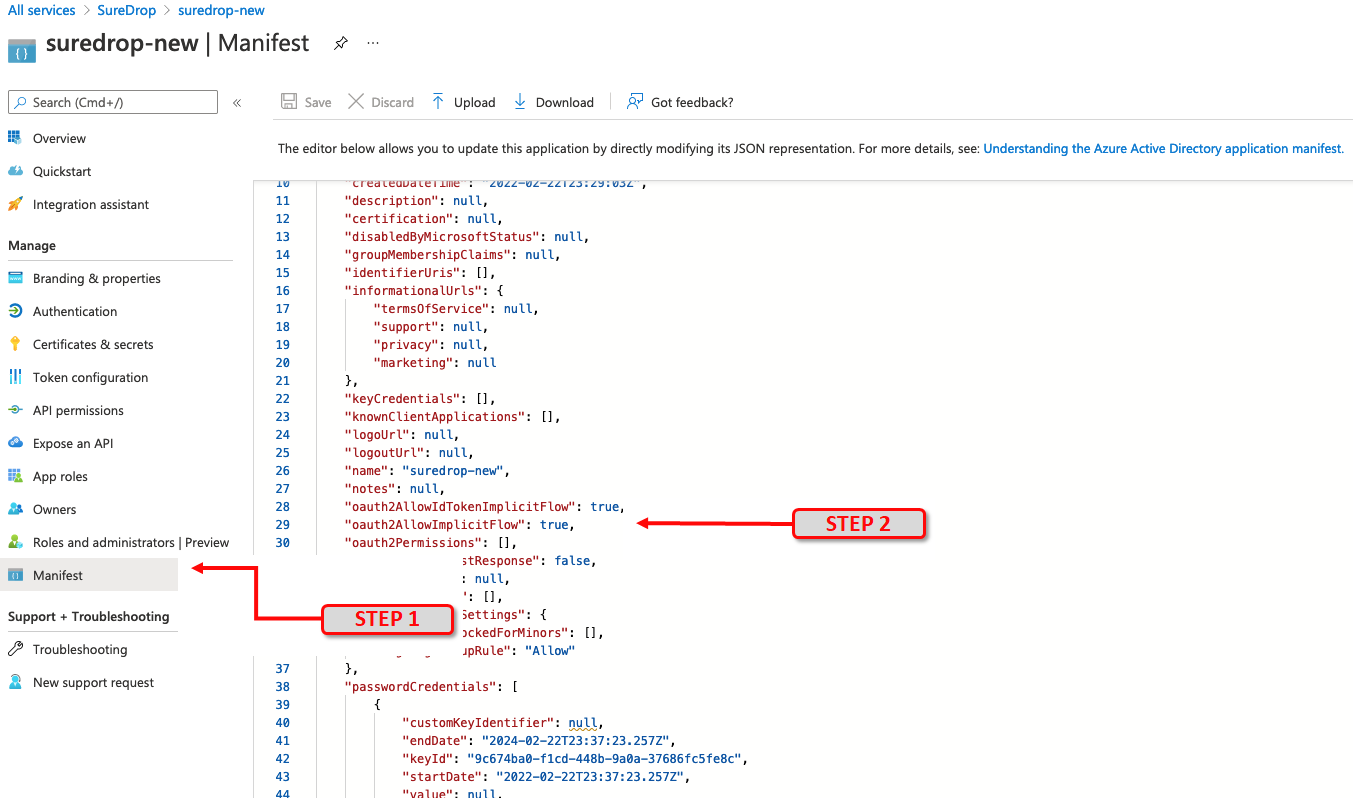
Task: Focus the Search (Cmd+/) field
Action: click(x=113, y=102)
